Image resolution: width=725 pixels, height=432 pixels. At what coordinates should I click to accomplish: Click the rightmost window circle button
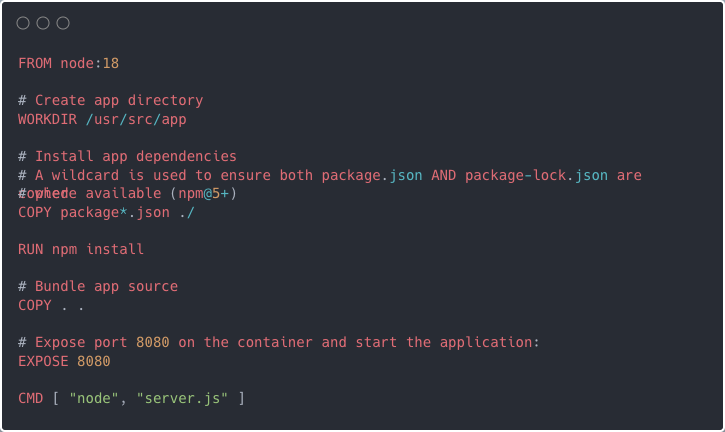tap(63, 23)
